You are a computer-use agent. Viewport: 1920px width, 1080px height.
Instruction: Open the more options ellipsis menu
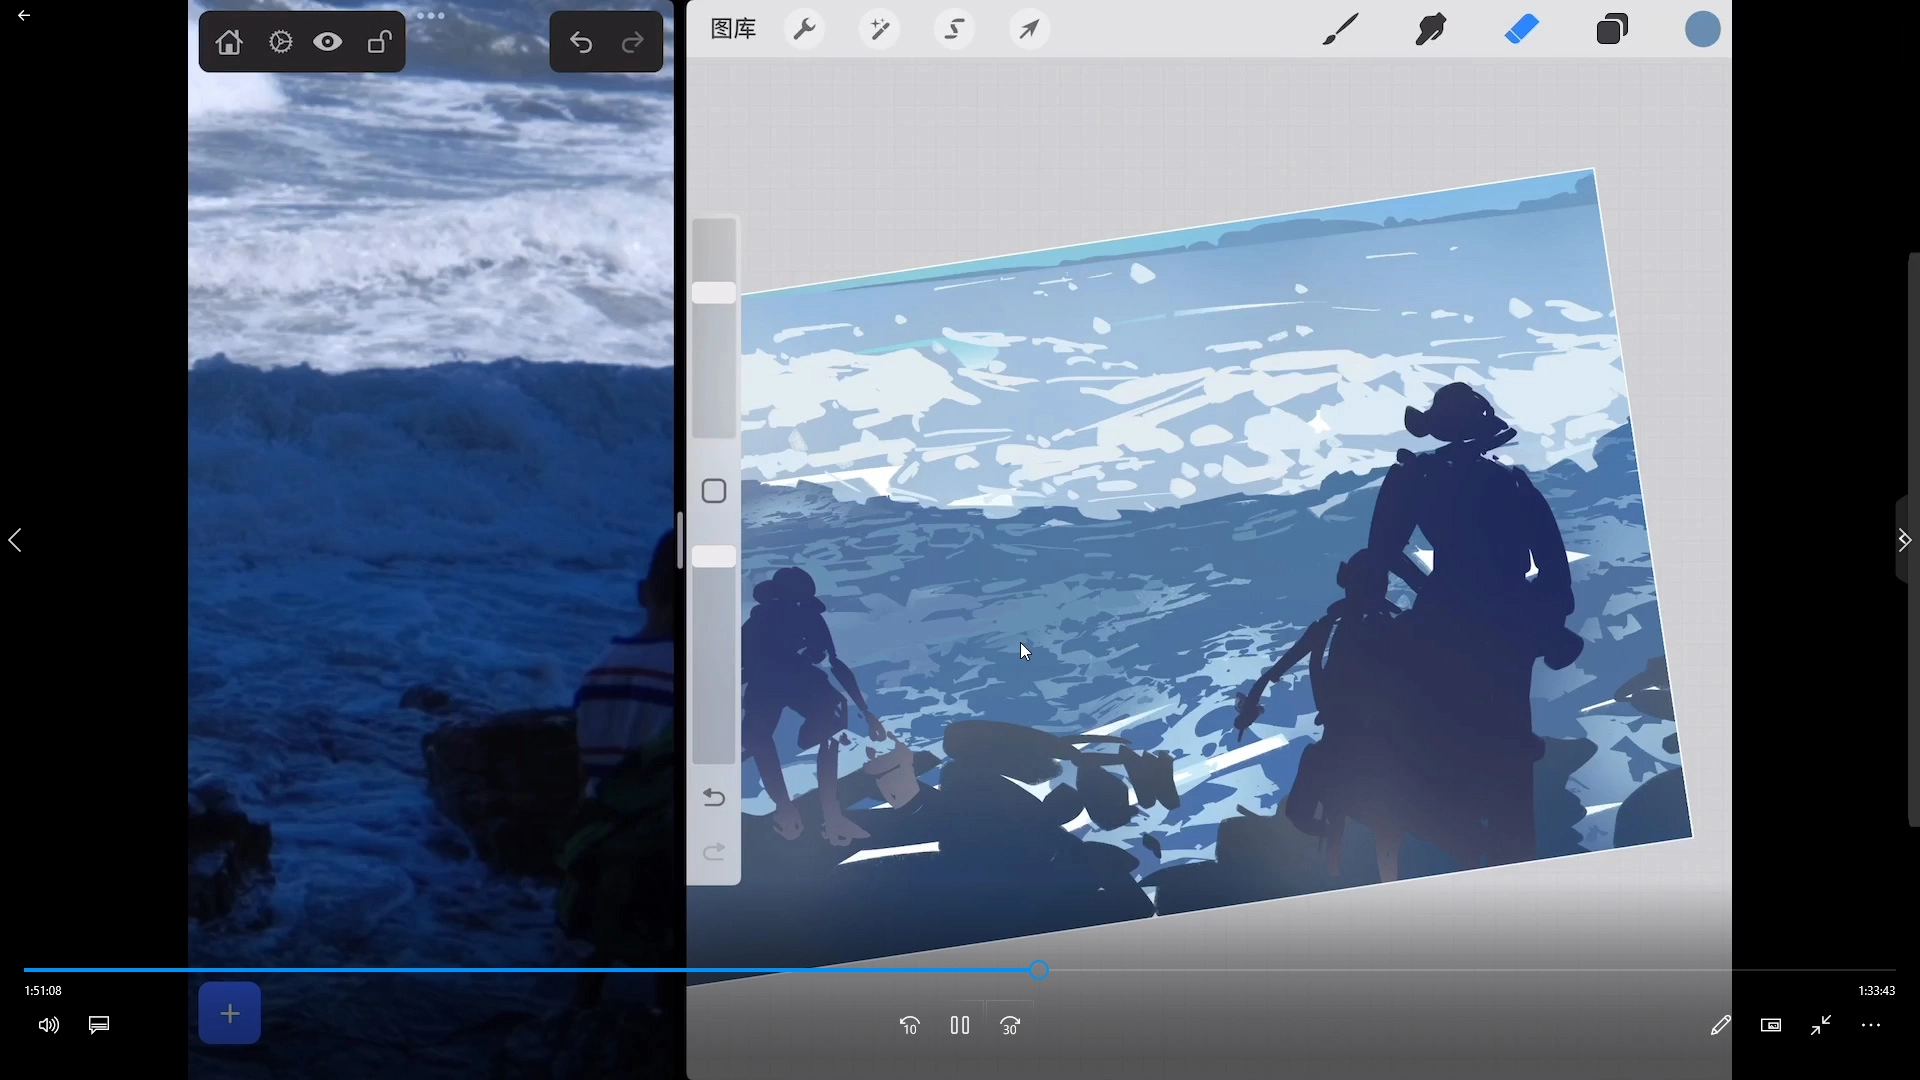[x=1871, y=1025]
